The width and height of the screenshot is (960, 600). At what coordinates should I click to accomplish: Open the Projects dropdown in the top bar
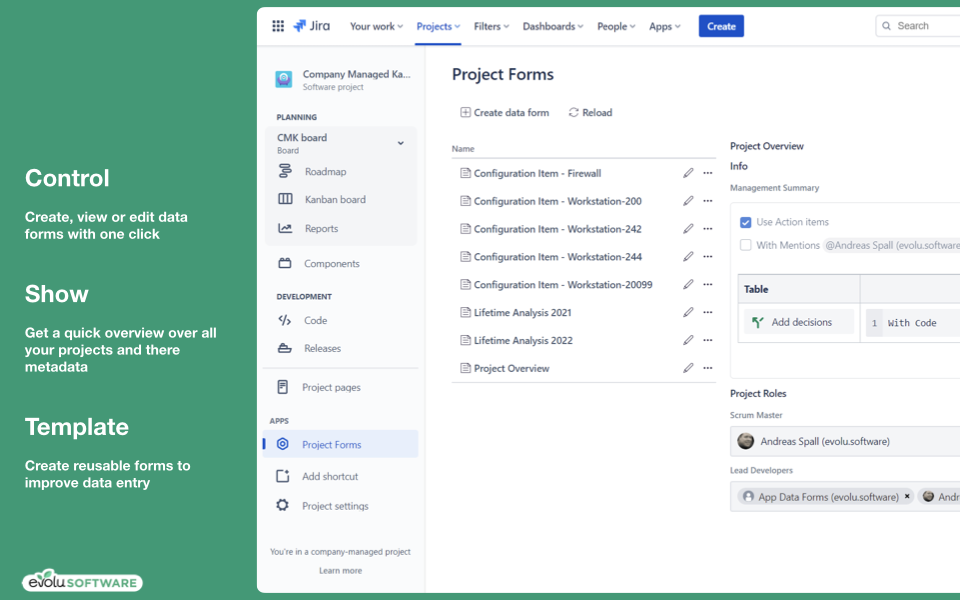coord(437,27)
